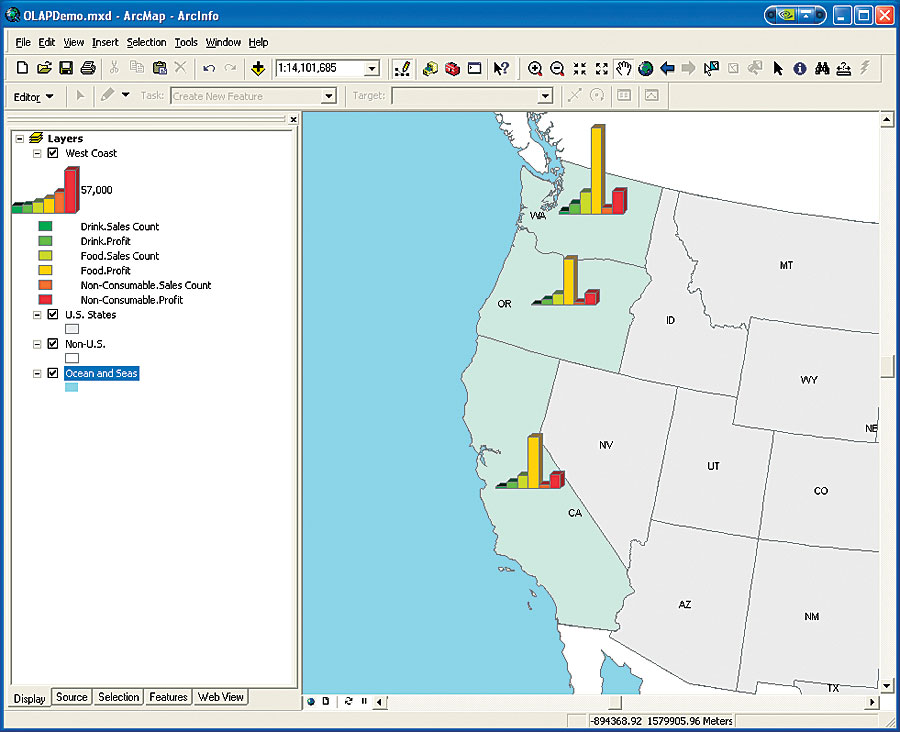Click the Refresh view button below map
The width and height of the screenshot is (900, 732).
click(x=348, y=701)
